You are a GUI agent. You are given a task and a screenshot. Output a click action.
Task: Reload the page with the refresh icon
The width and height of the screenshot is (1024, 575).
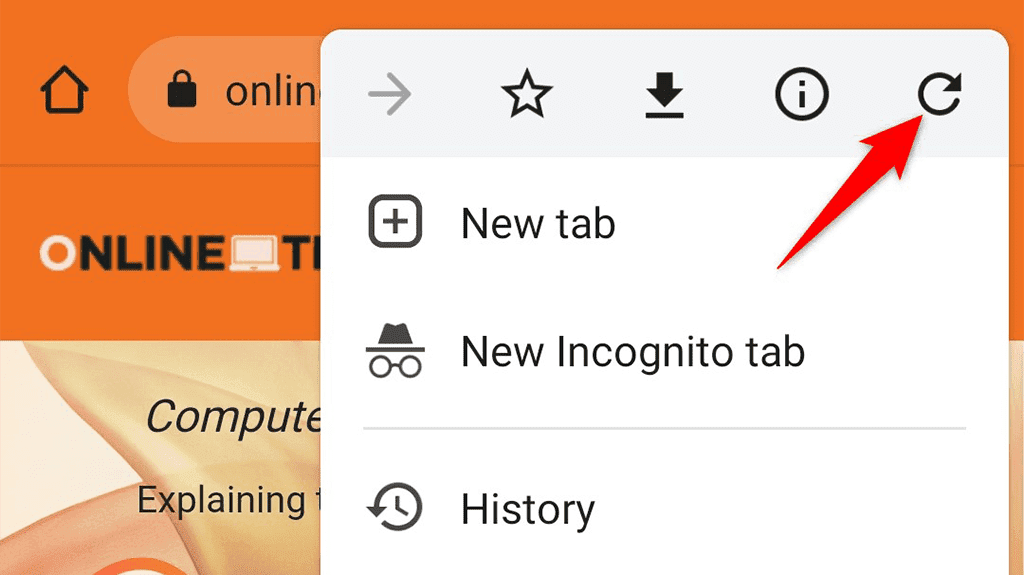click(x=939, y=95)
